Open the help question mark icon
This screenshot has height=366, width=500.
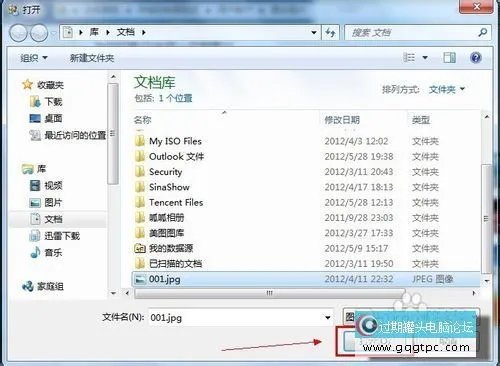(x=476, y=58)
